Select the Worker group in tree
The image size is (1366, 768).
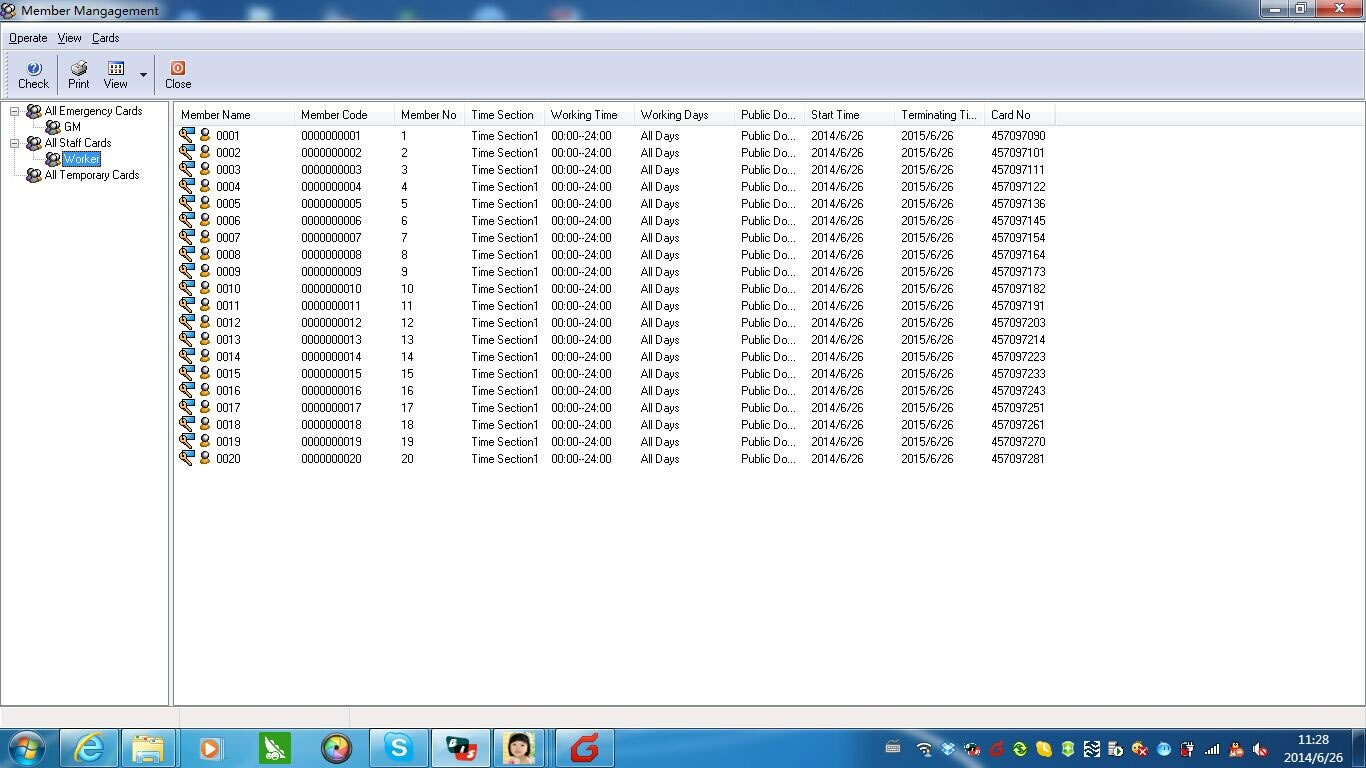tap(81, 159)
